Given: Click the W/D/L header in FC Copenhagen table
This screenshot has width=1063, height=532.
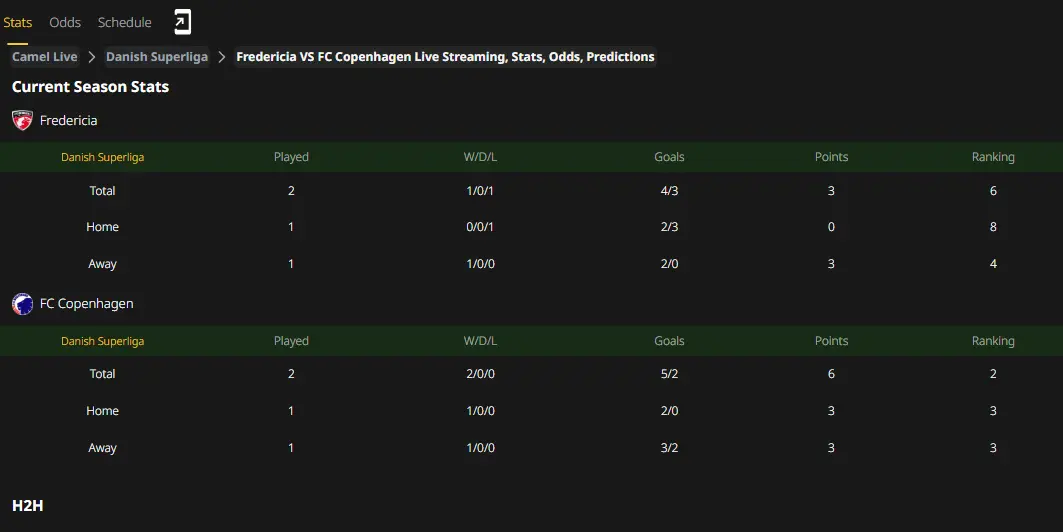Looking at the screenshot, I should pyautogui.click(x=480, y=341).
